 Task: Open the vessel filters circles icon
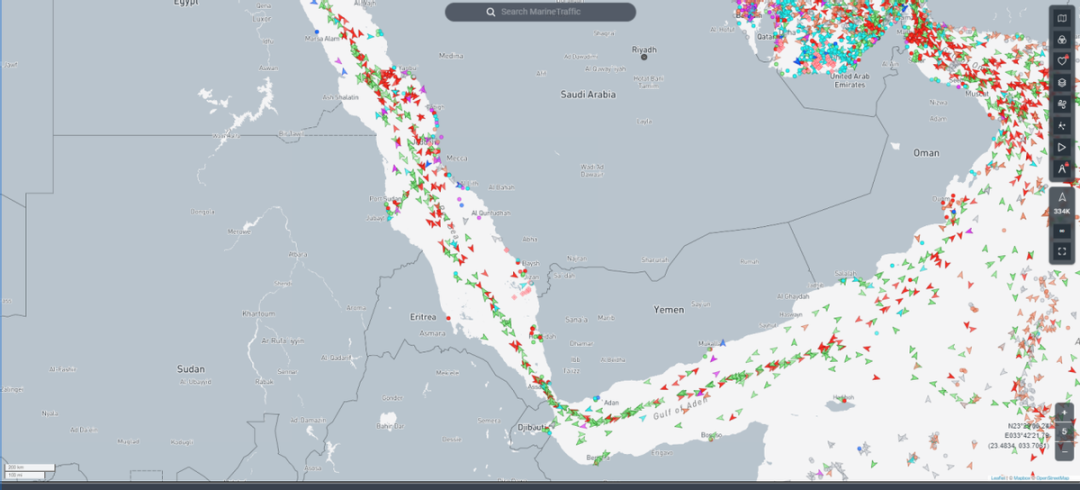[x=1062, y=39]
